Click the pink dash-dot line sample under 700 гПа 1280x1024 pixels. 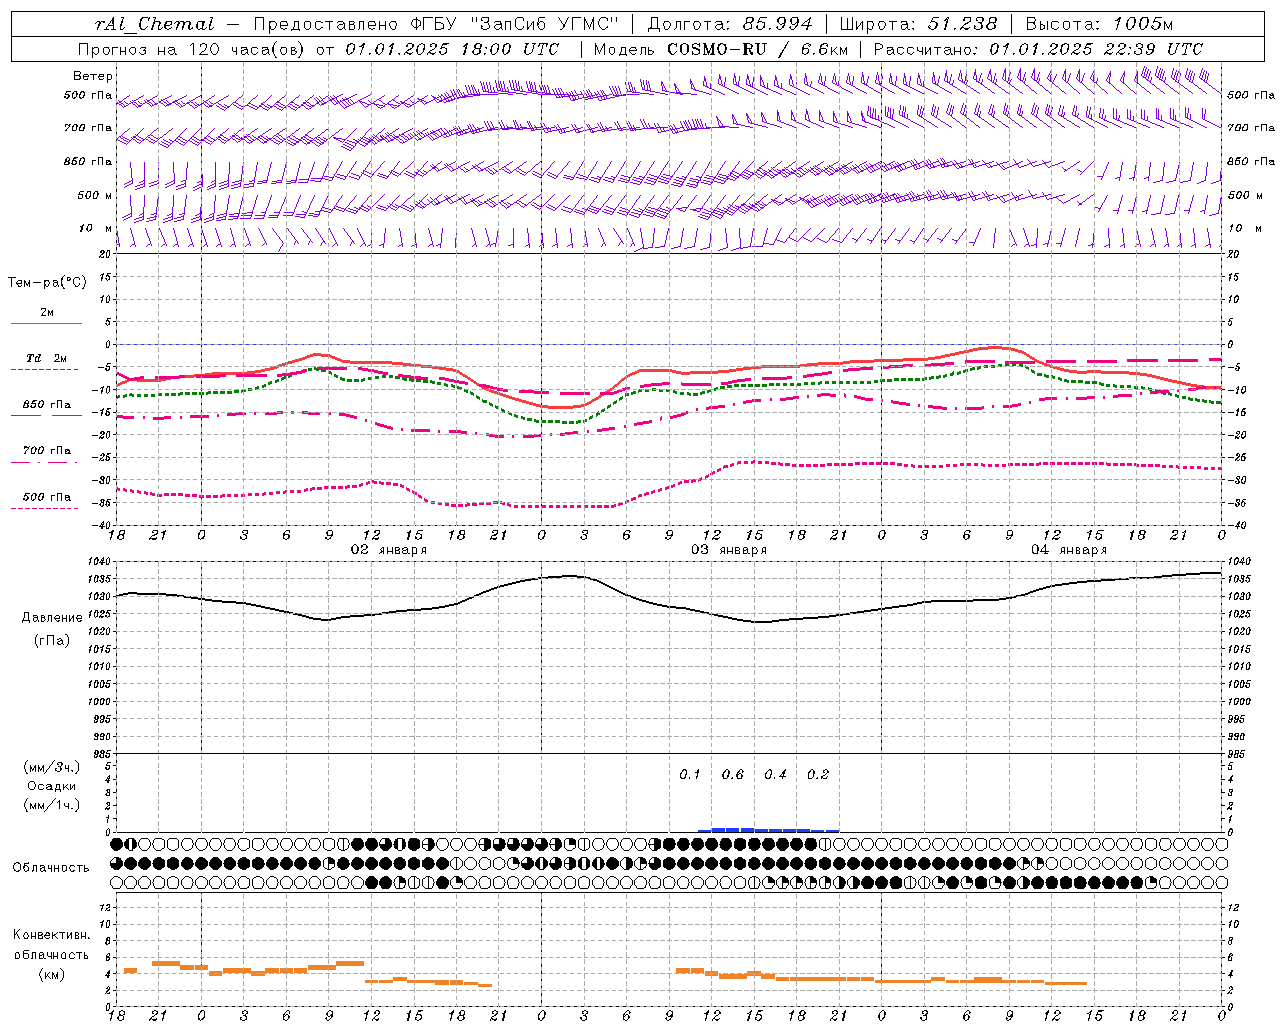[45, 462]
